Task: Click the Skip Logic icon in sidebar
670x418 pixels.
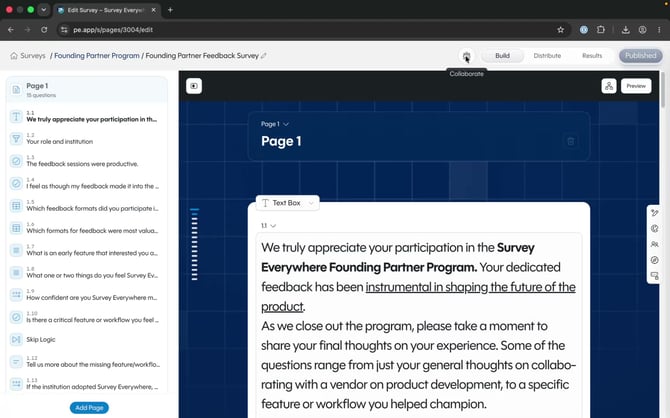Action: [16, 339]
